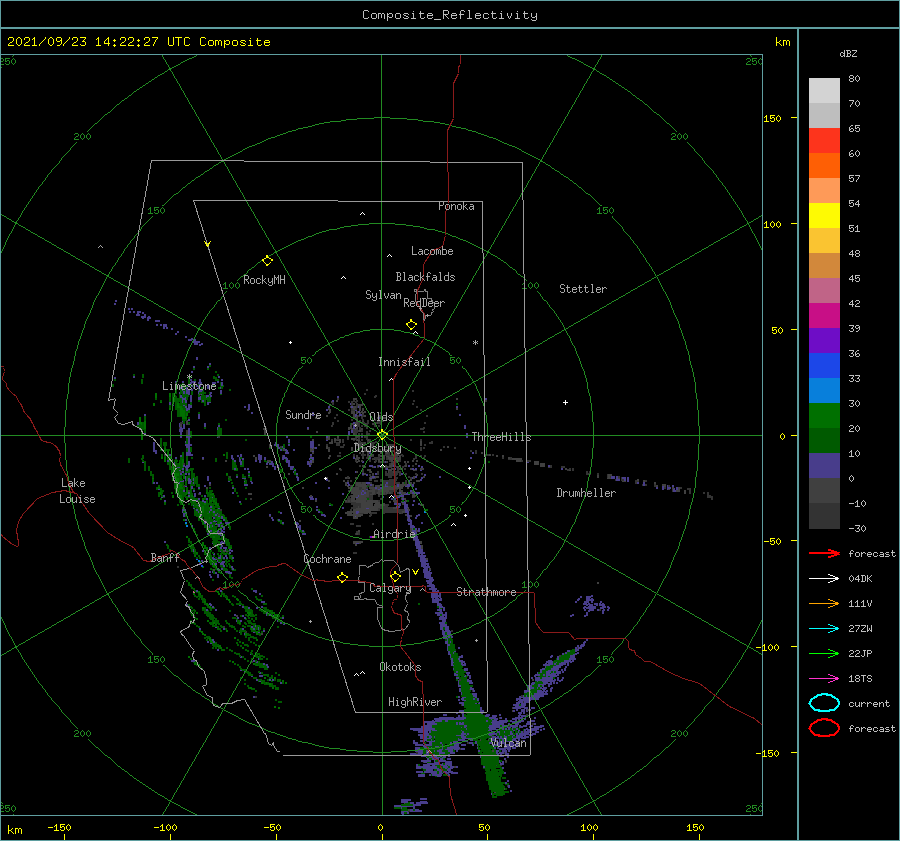This screenshot has width=900, height=841.
Task: Click the yellow diamond marker near RockyMH
Action: tap(267, 261)
